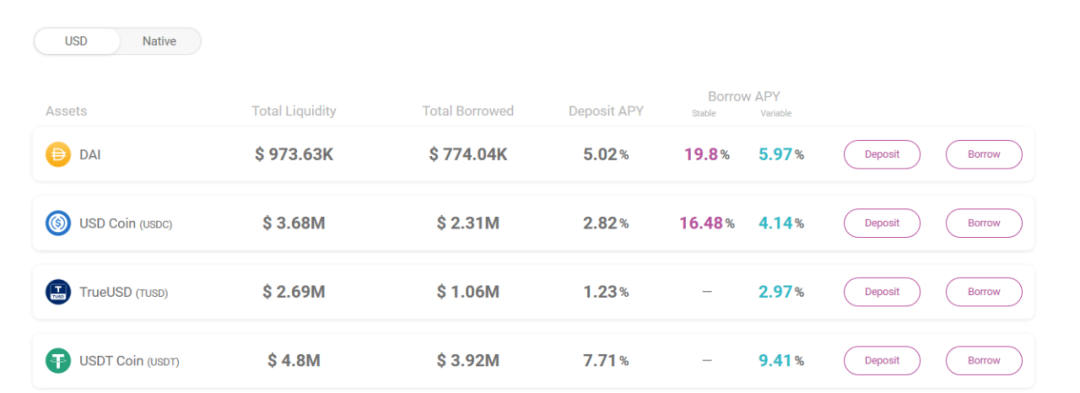
Task: Sort table by Total Liquidity header
Action: click(294, 111)
